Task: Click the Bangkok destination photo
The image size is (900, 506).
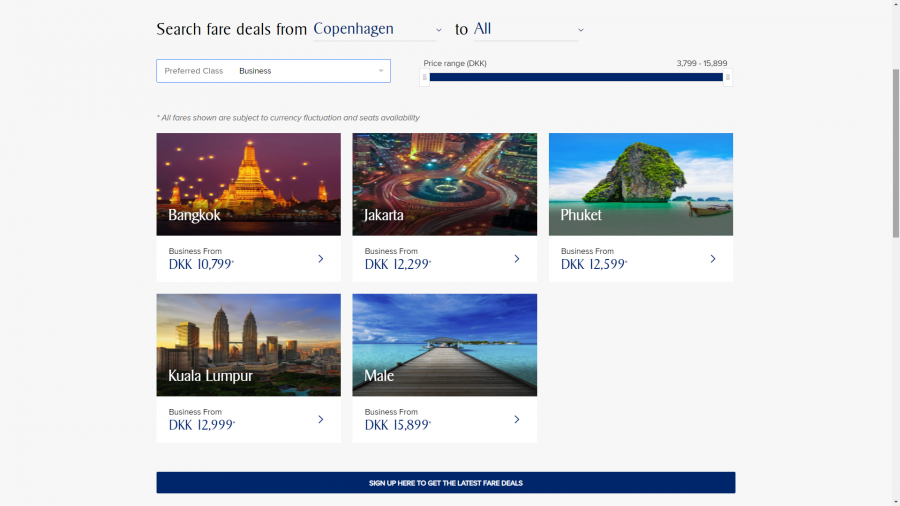Action: coord(248,184)
